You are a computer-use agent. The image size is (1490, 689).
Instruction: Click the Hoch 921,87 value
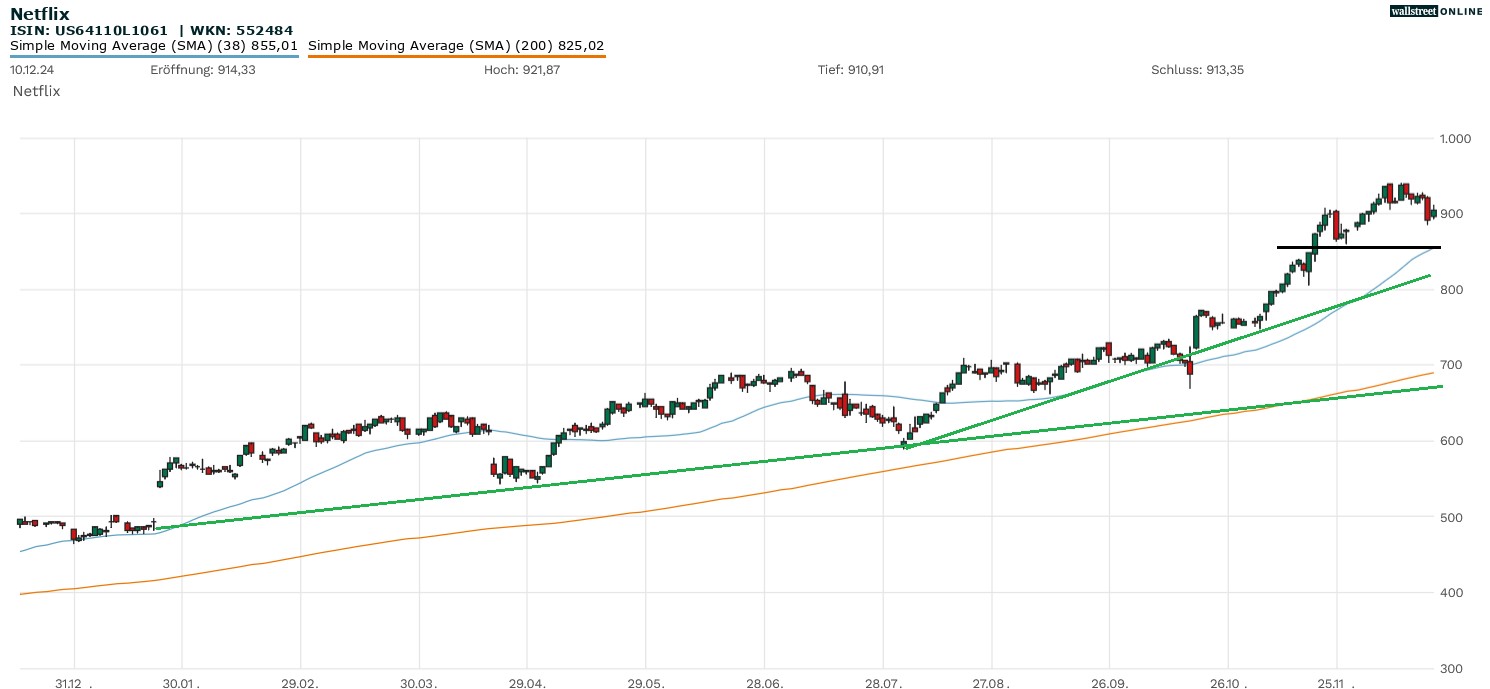[521, 70]
